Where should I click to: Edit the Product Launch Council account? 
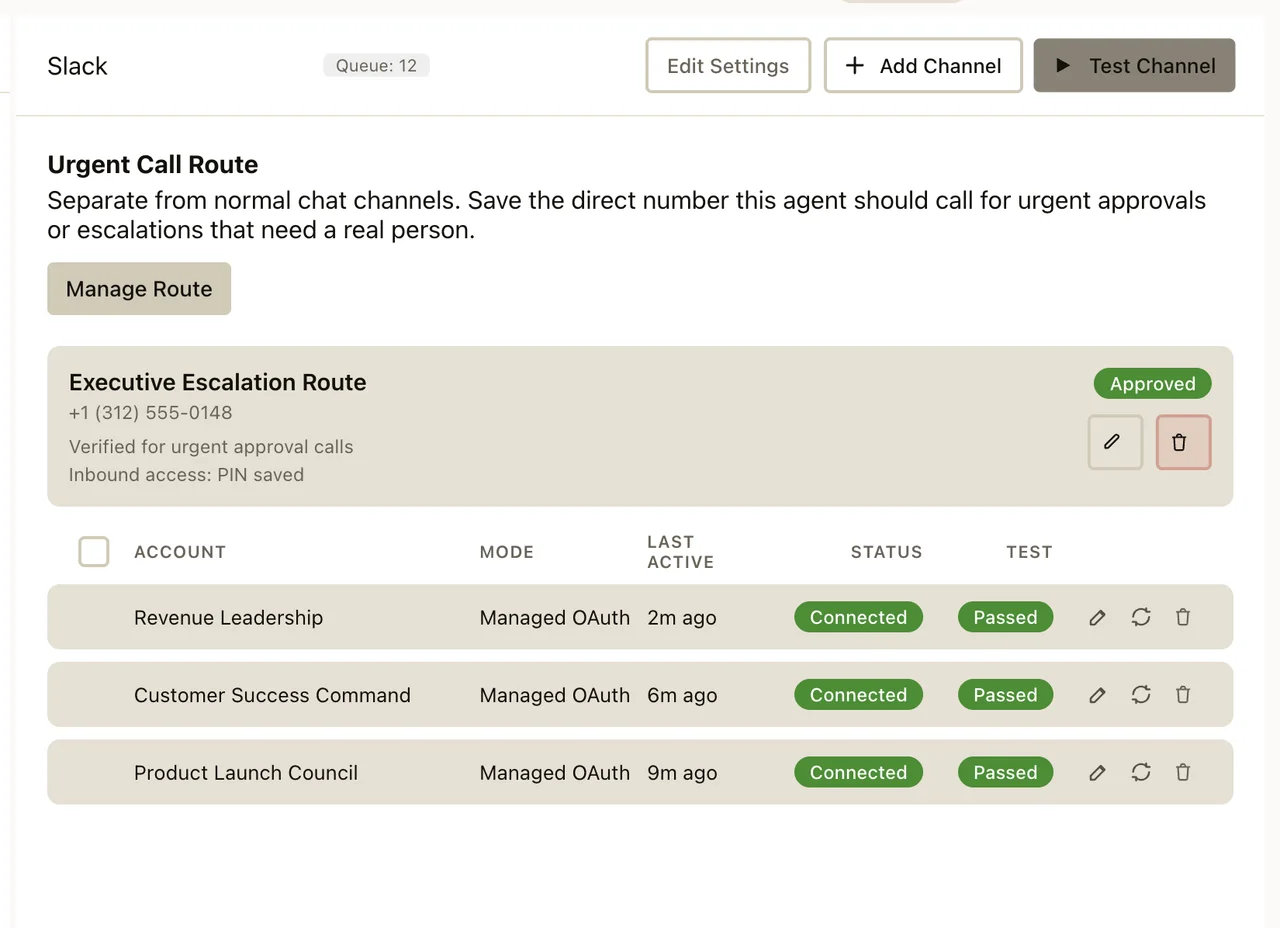coord(1097,772)
